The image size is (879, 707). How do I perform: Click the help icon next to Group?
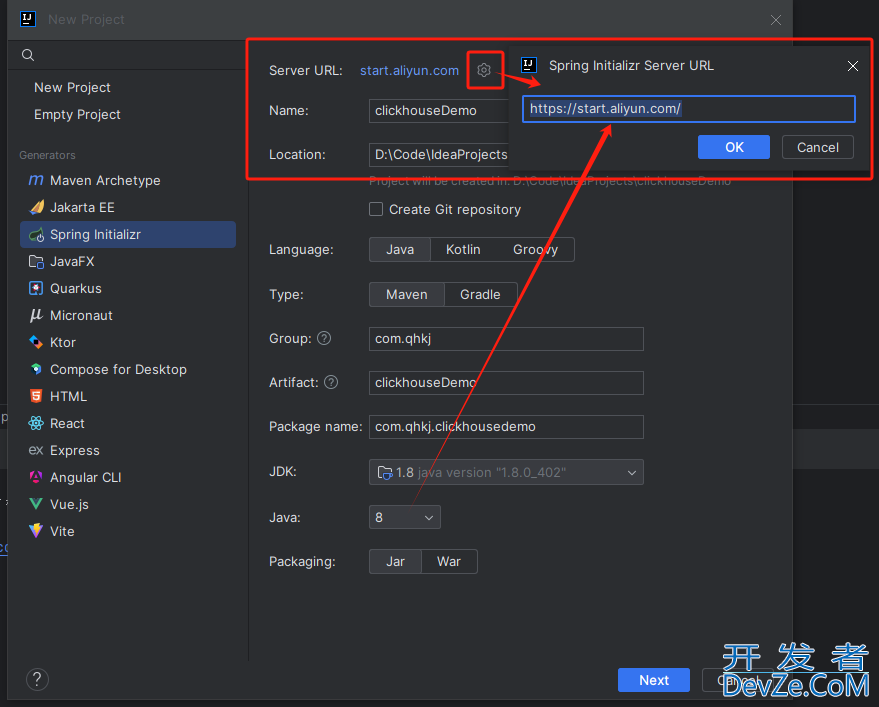coord(324,339)
